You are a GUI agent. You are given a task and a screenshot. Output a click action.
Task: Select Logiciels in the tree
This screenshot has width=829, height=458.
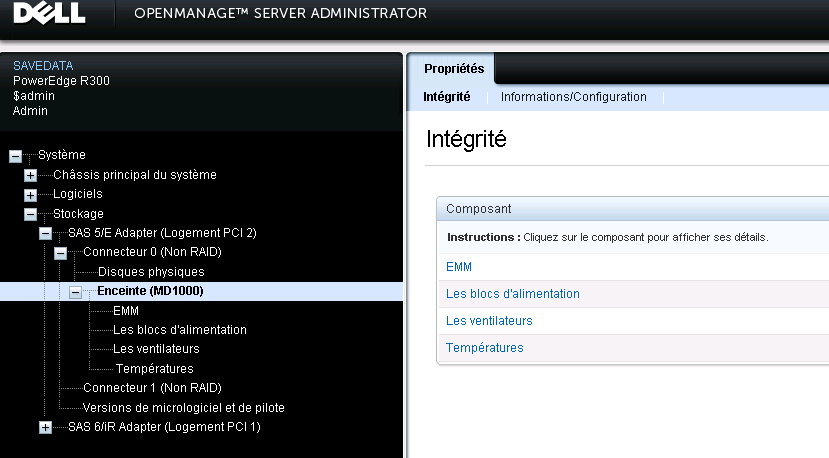78,194
